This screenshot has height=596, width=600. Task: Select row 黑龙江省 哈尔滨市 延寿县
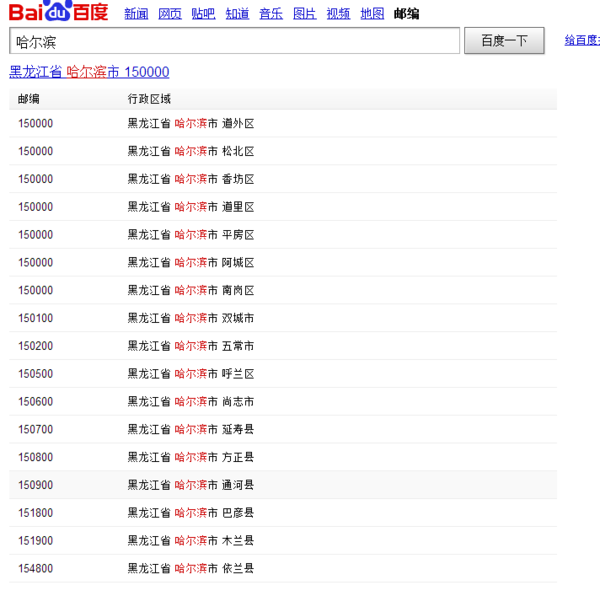[283, 429]
